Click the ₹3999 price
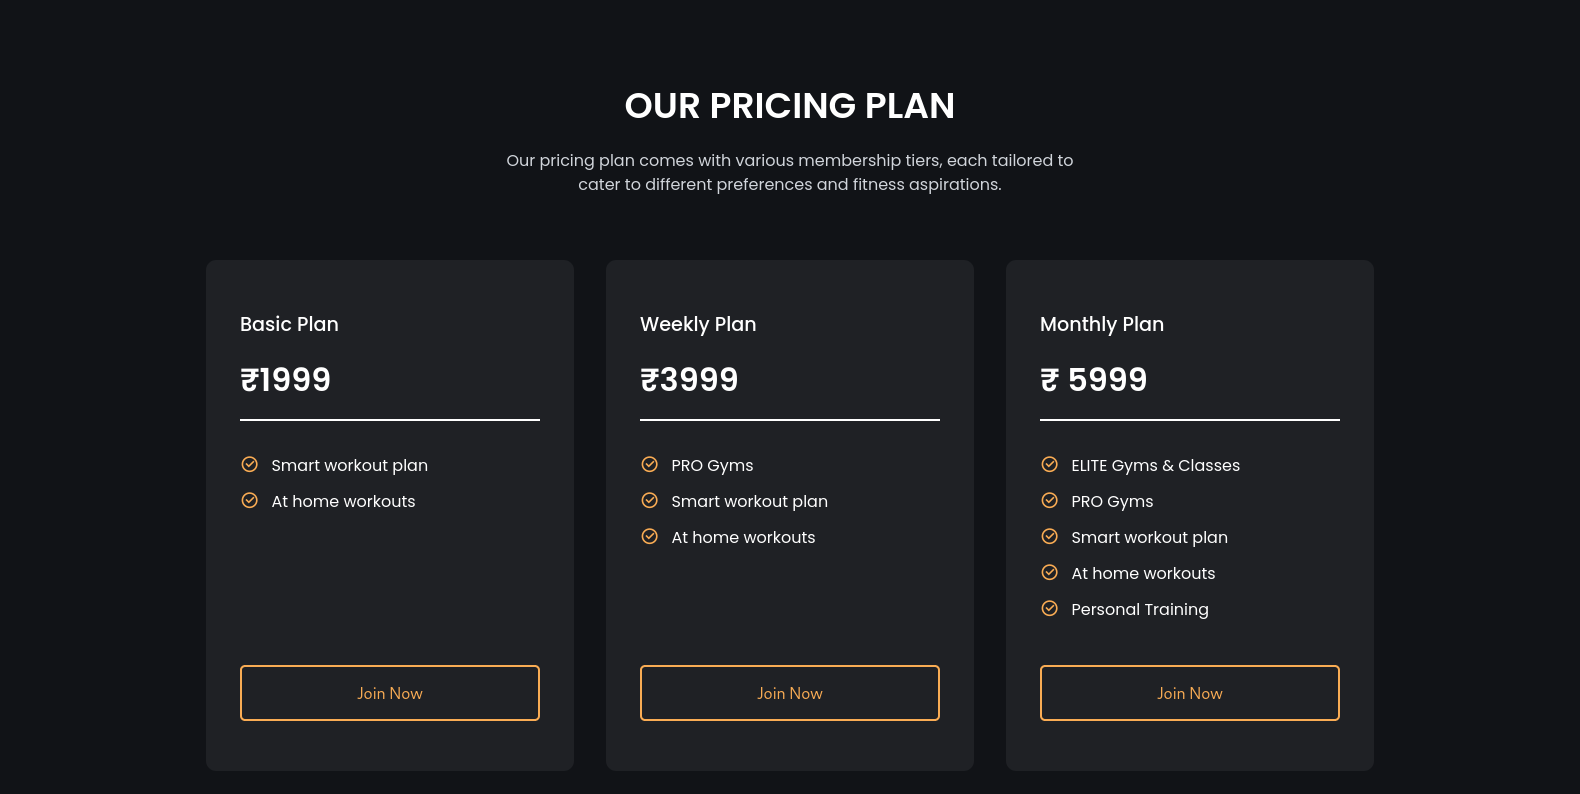Image resolution: width=1580 pixels, height=794 pixels. click(x=689, y=380)
